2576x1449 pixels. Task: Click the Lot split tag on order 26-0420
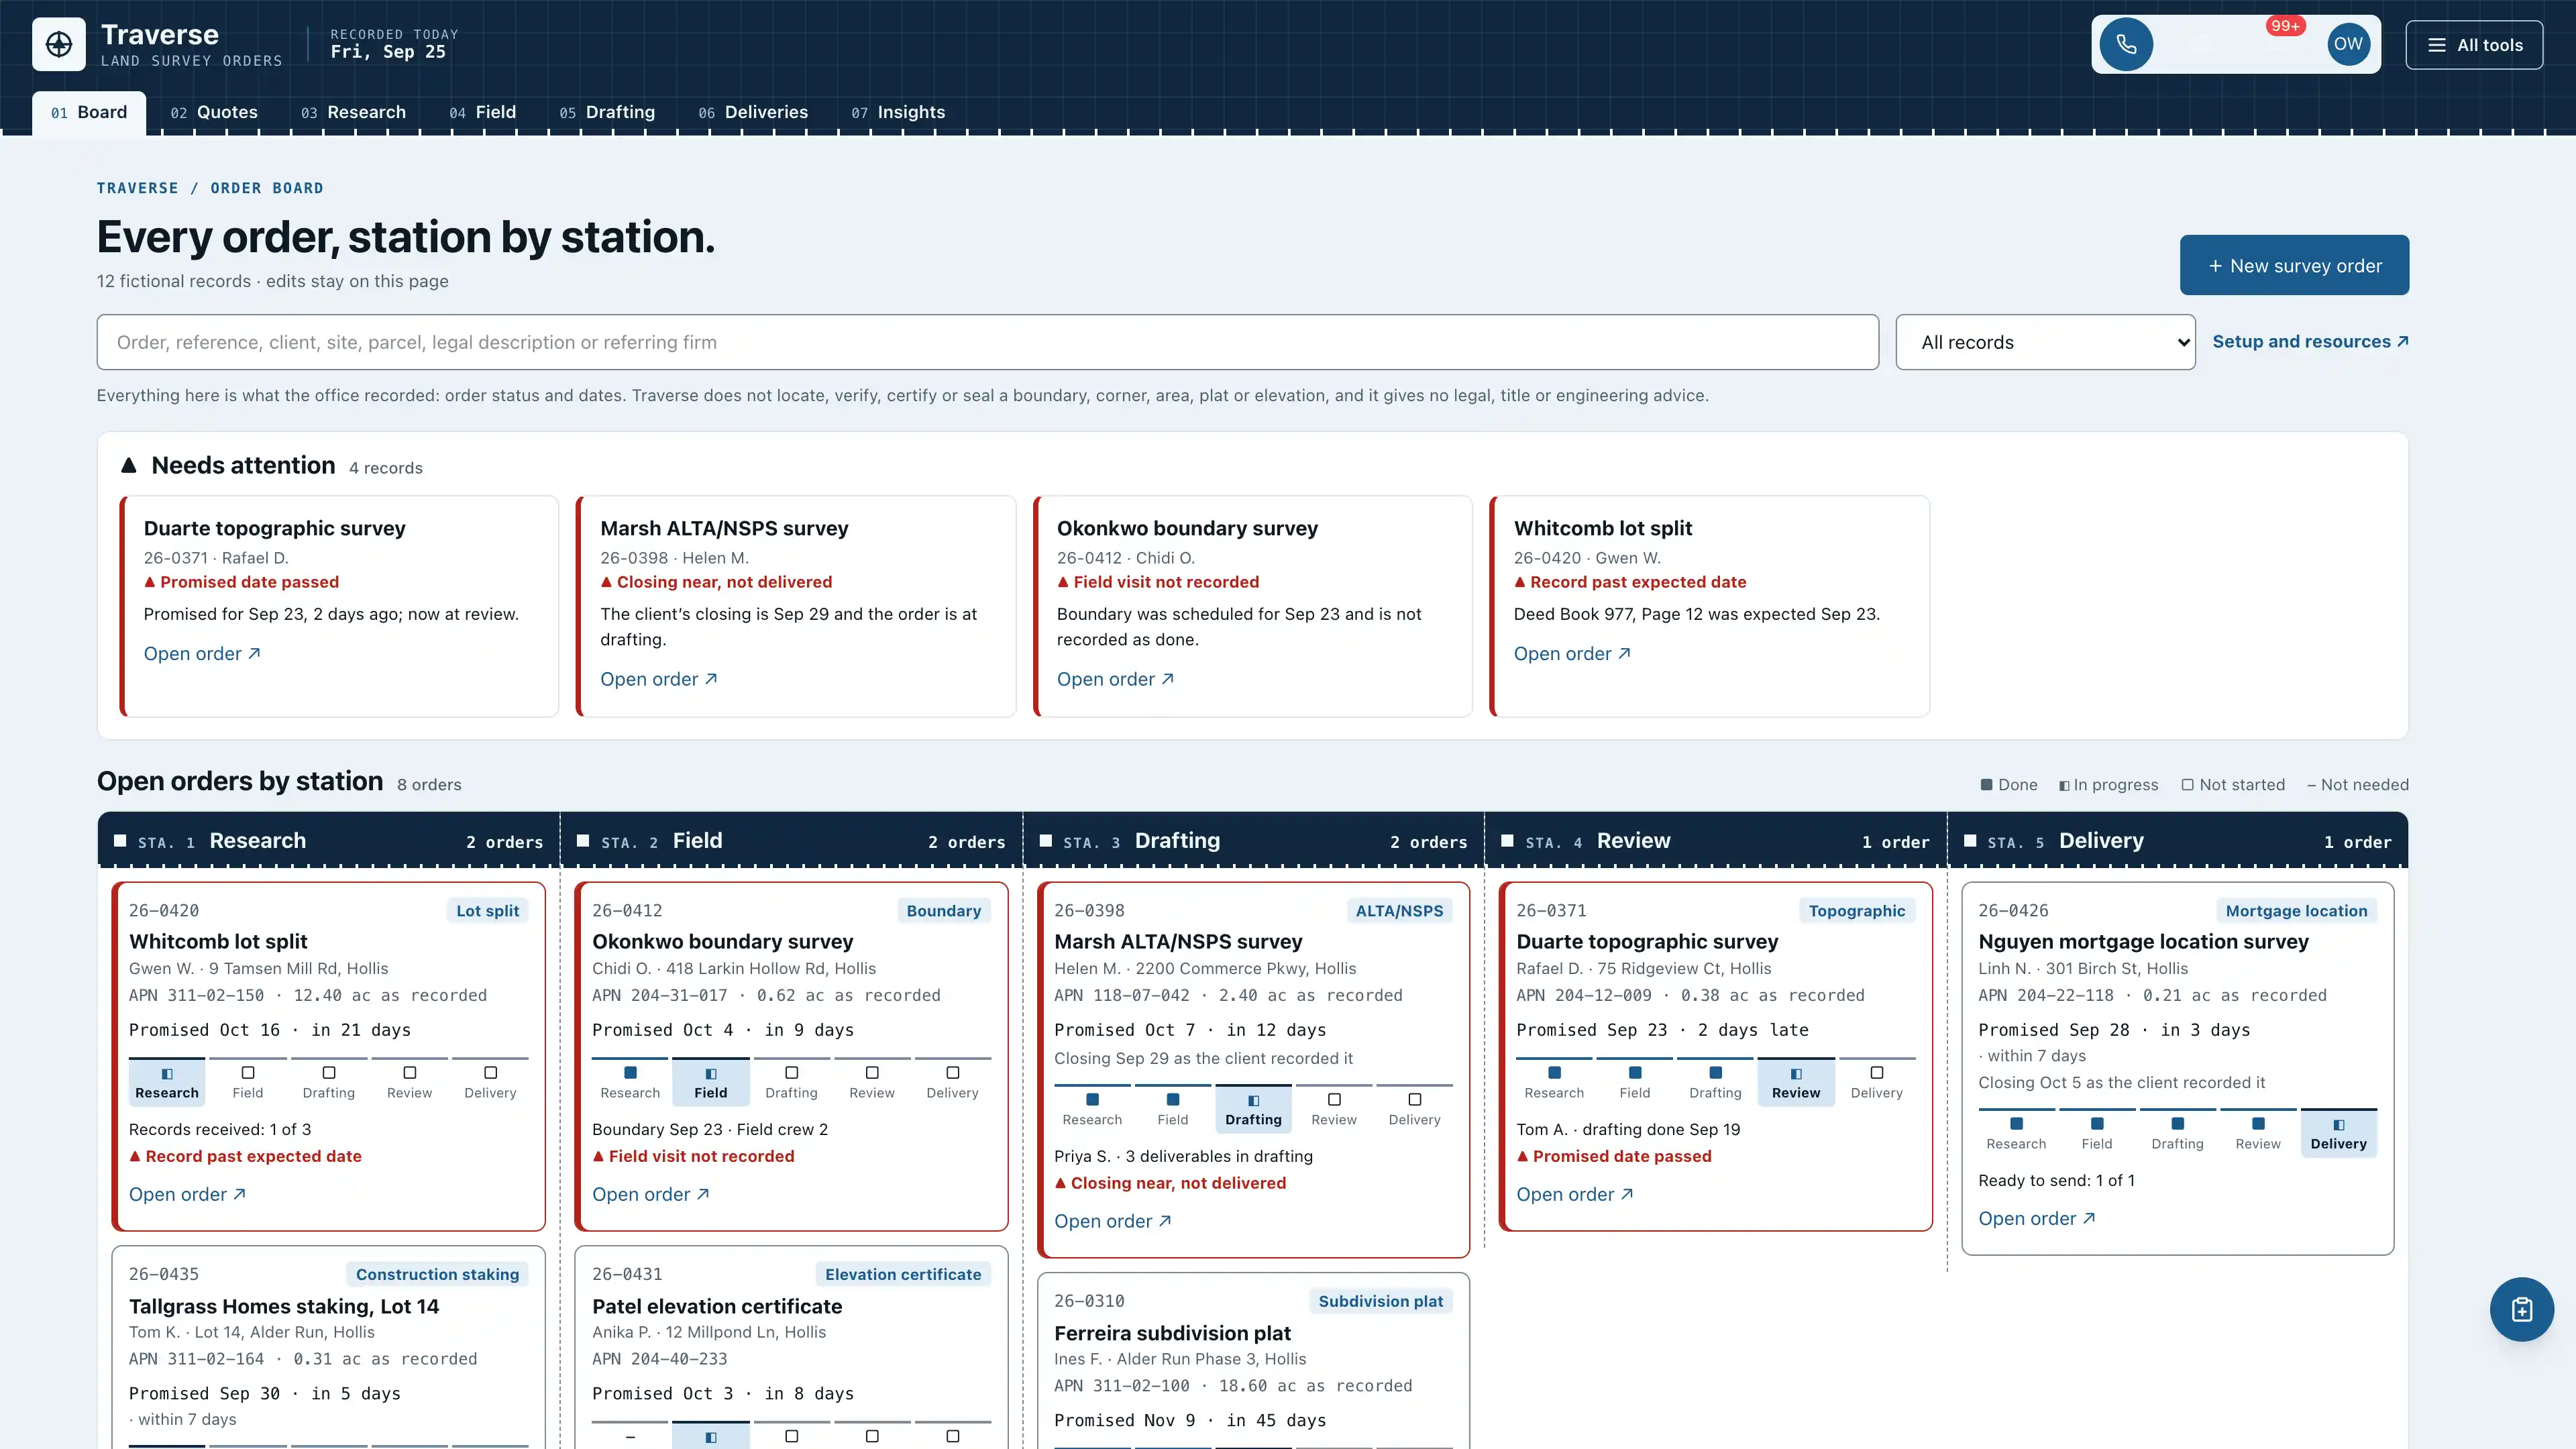[x=487, y=910]
